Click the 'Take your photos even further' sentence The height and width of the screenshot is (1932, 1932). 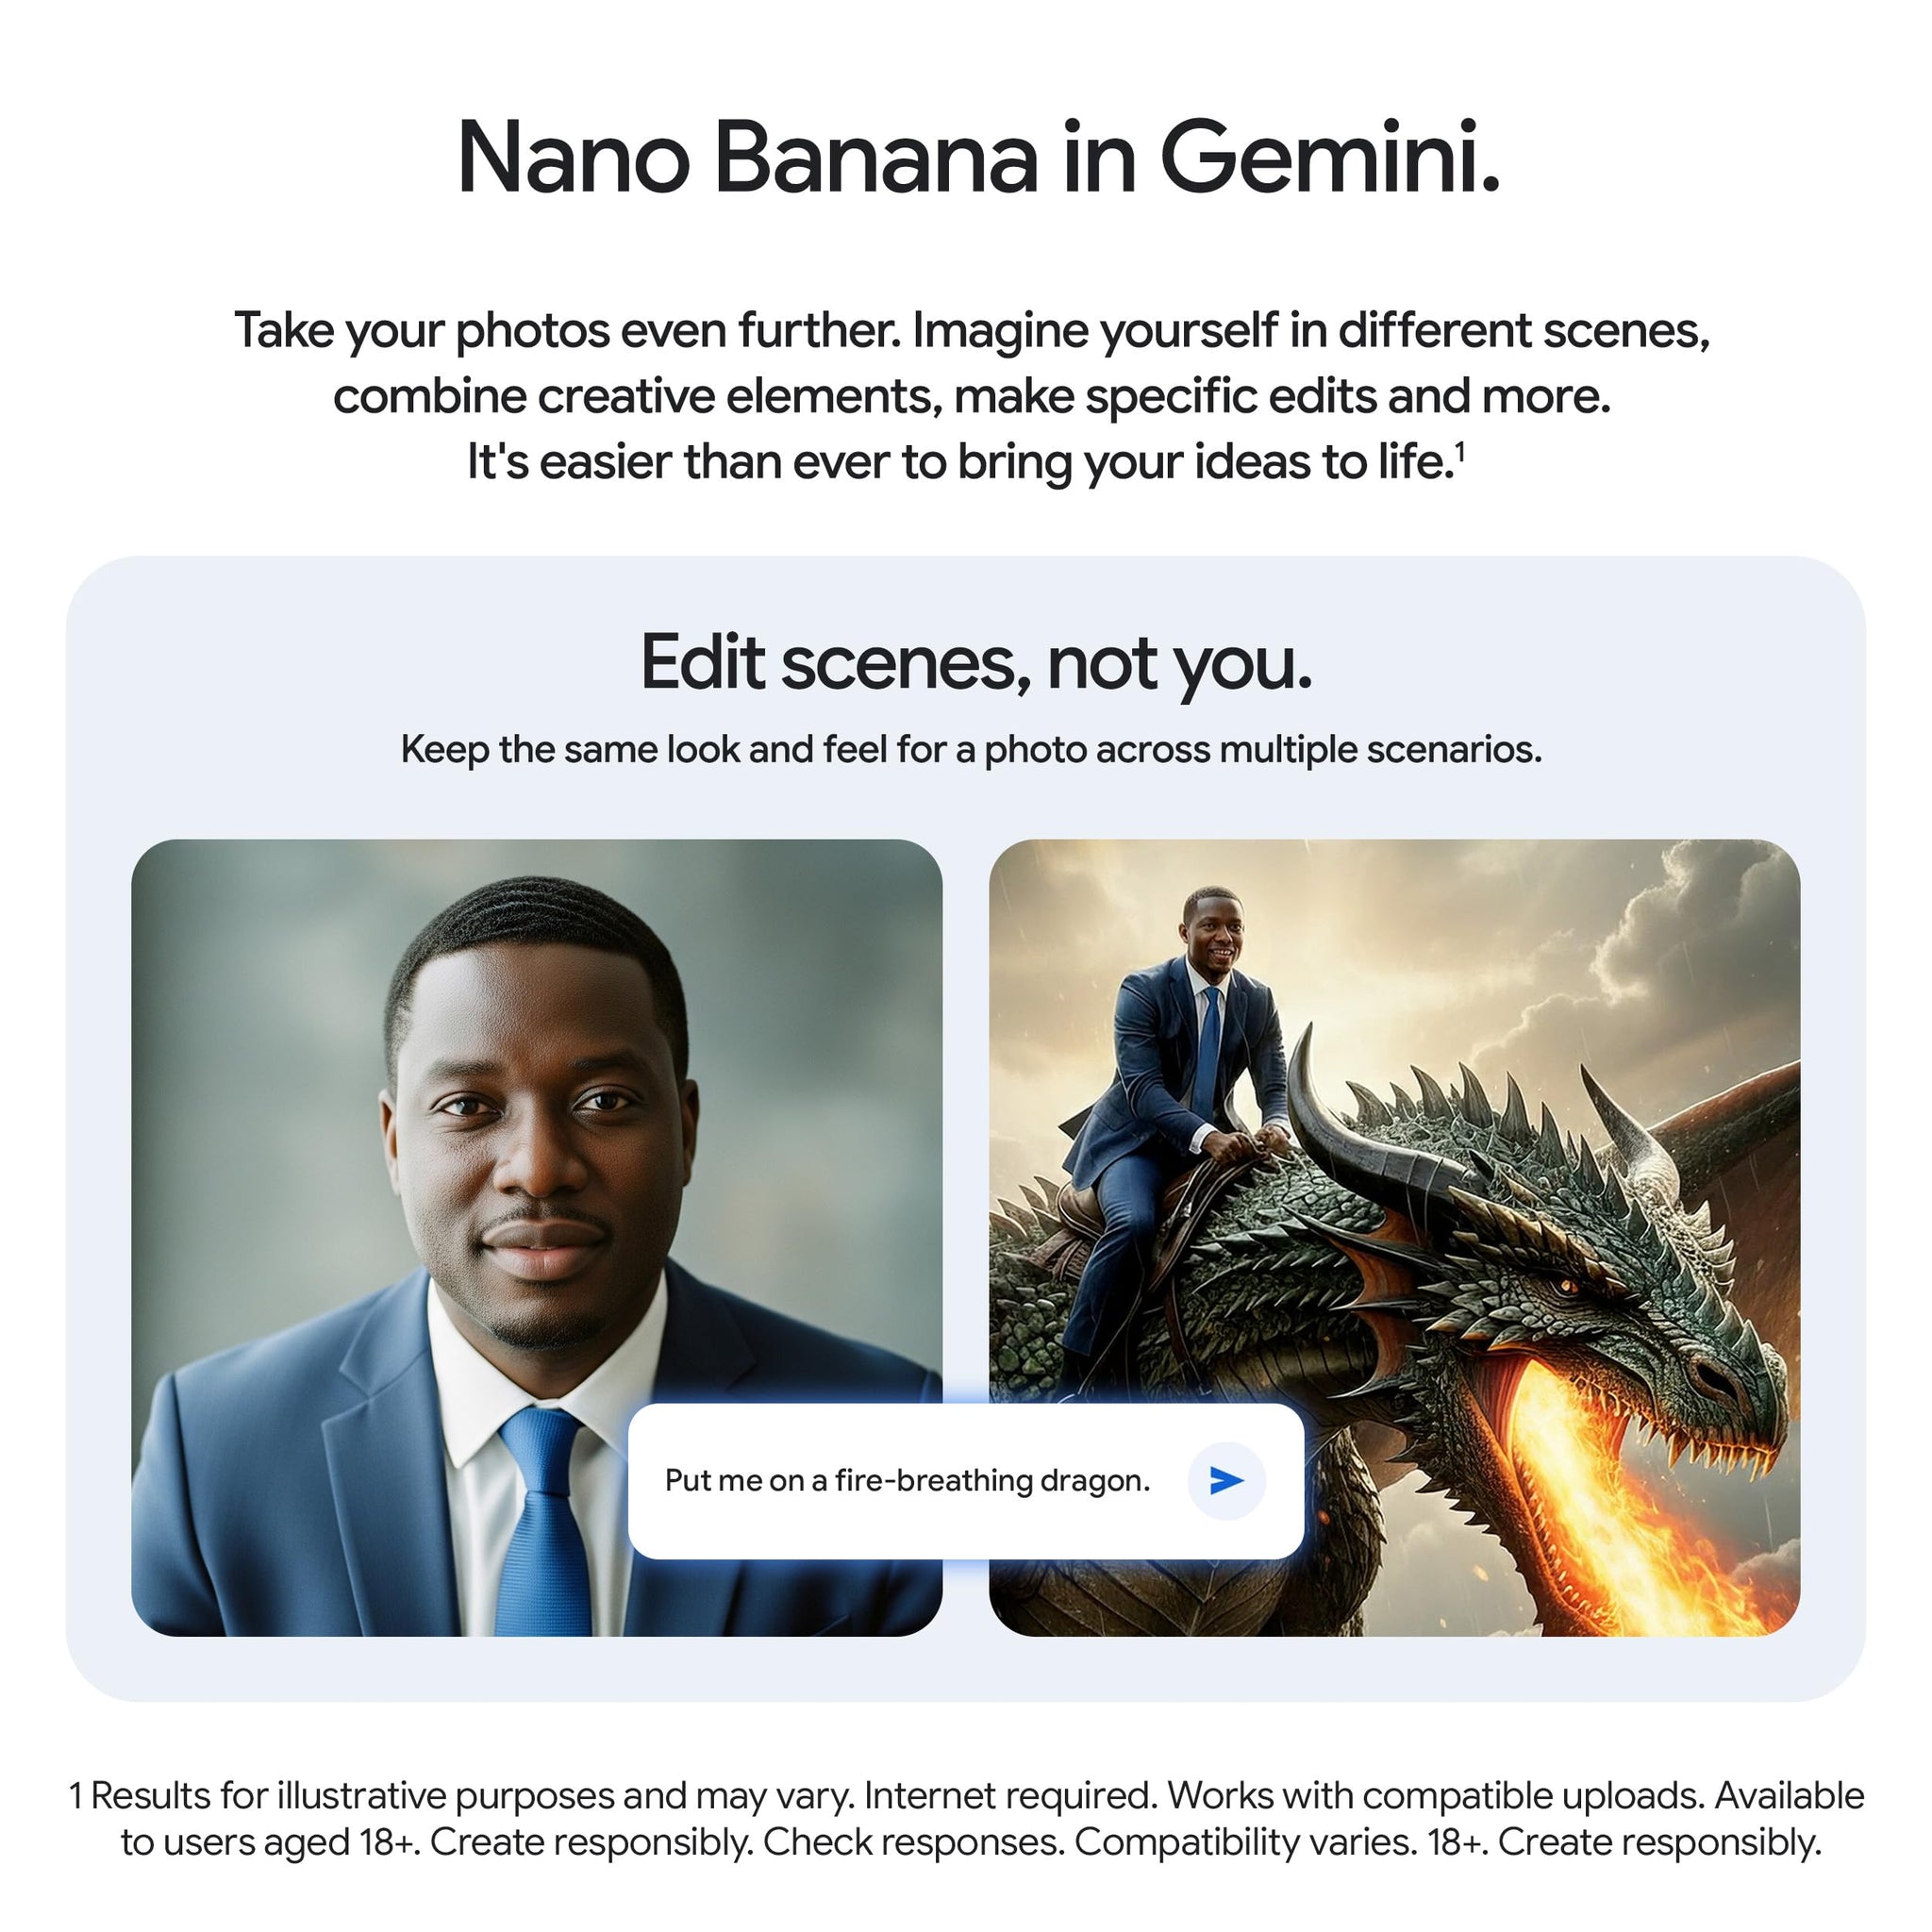(568, 330)
